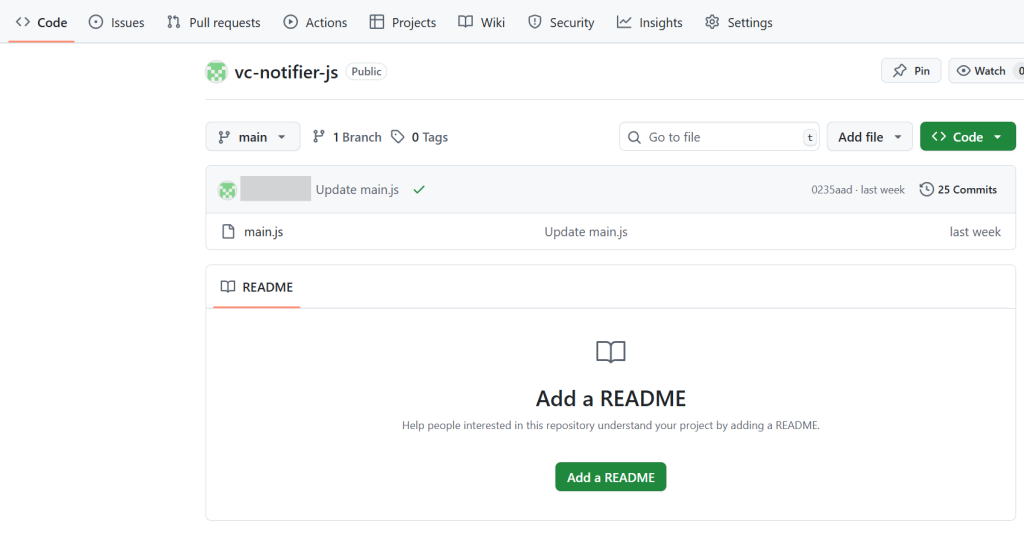
Task: Open repository Settings tab
Action: click(739, 22)
